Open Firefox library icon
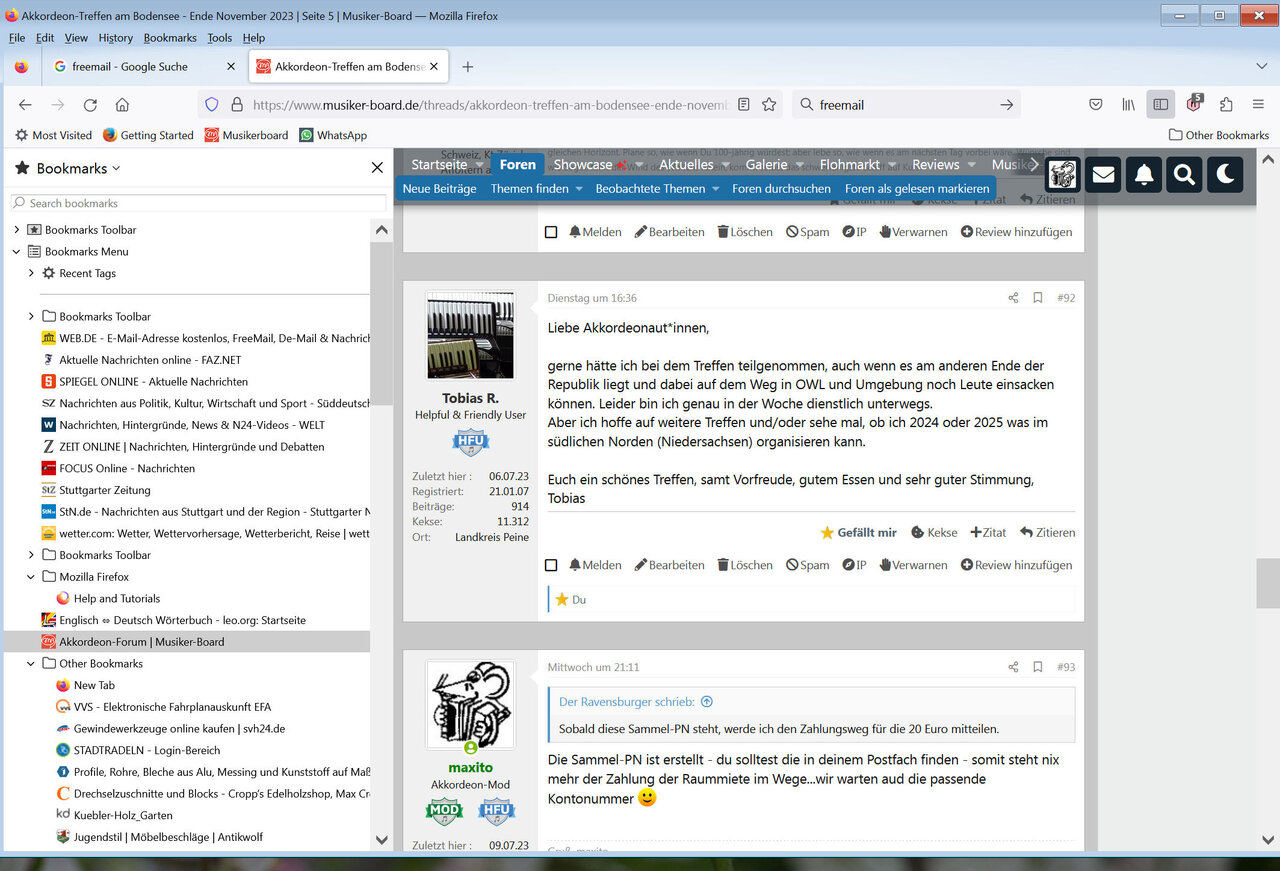The height and width of the screenshot is (871, 1280). click(1128, 104)
